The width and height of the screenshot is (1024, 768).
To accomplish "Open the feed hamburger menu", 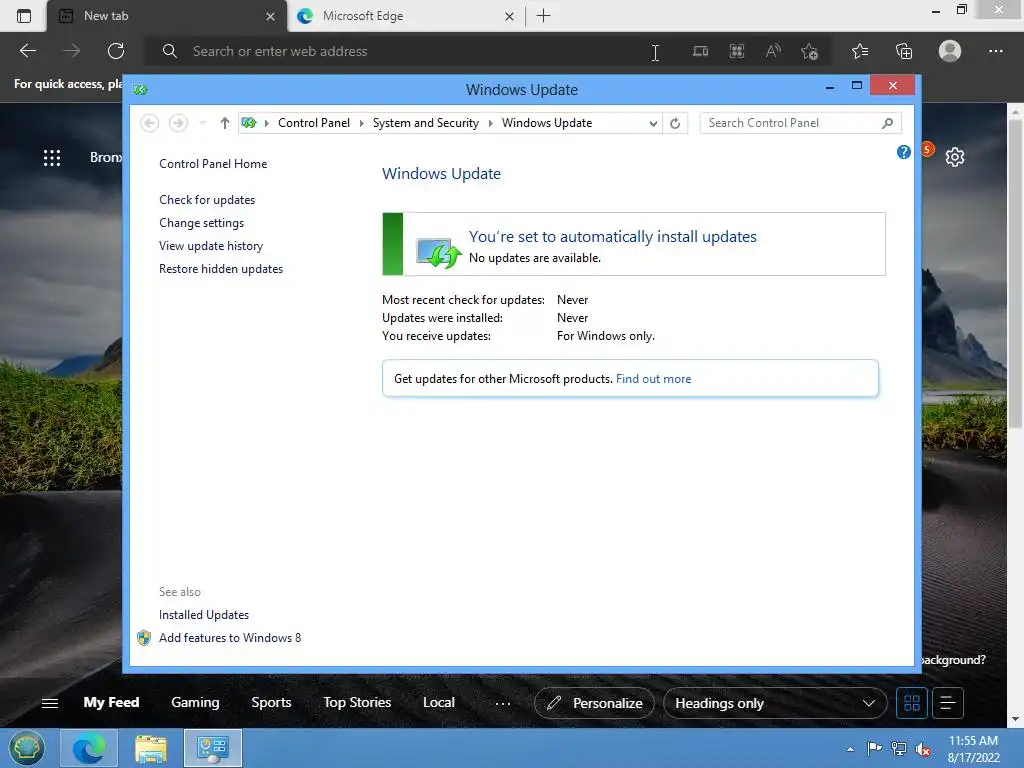I will click(x=50, y=703).
